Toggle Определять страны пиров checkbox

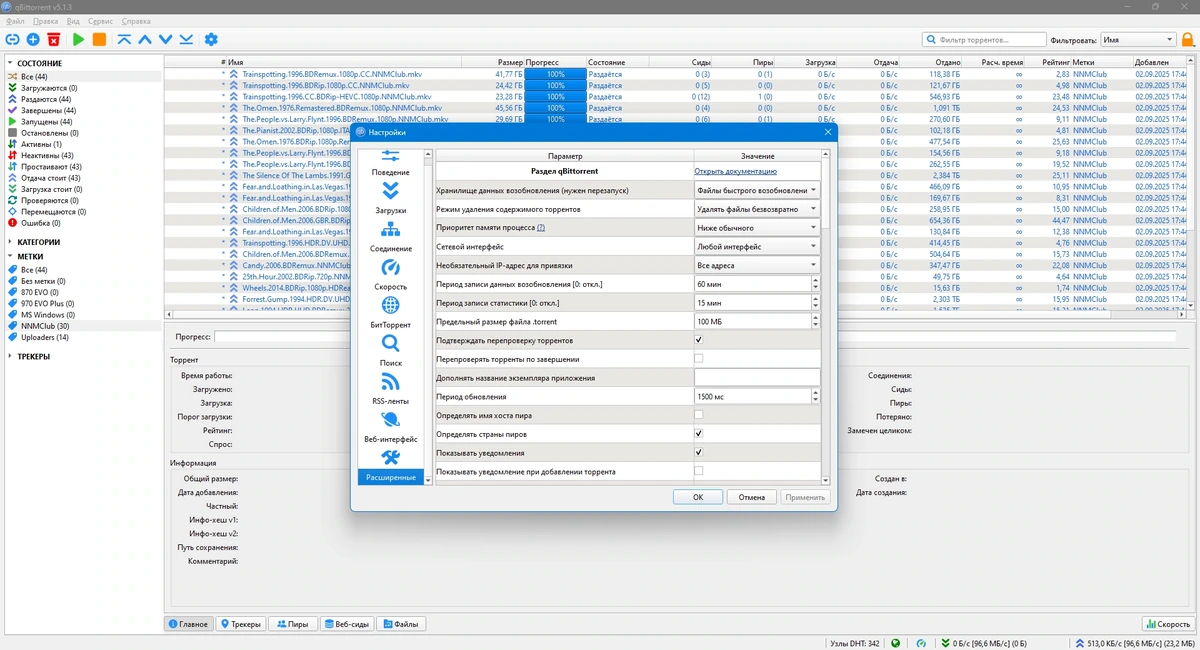point(698,433)
